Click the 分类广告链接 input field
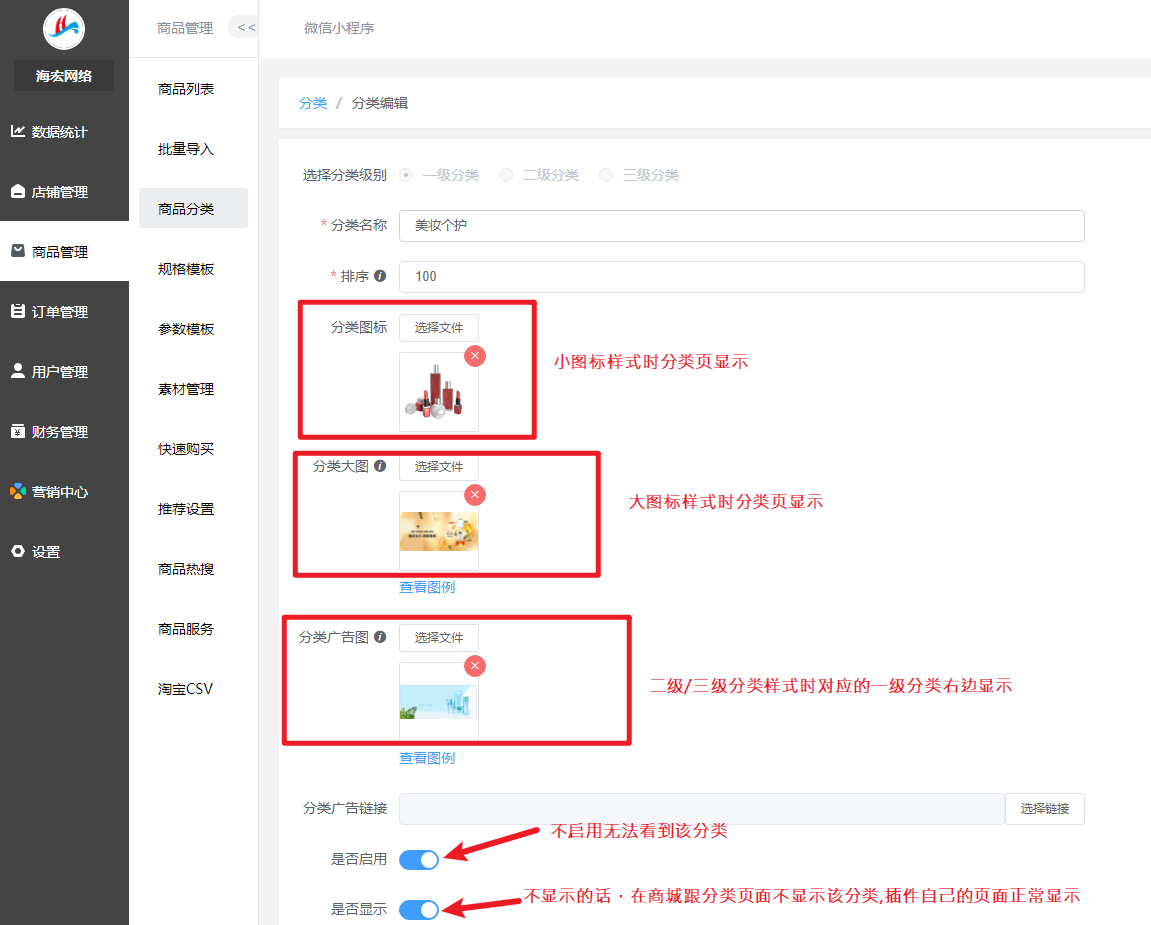 702,808
